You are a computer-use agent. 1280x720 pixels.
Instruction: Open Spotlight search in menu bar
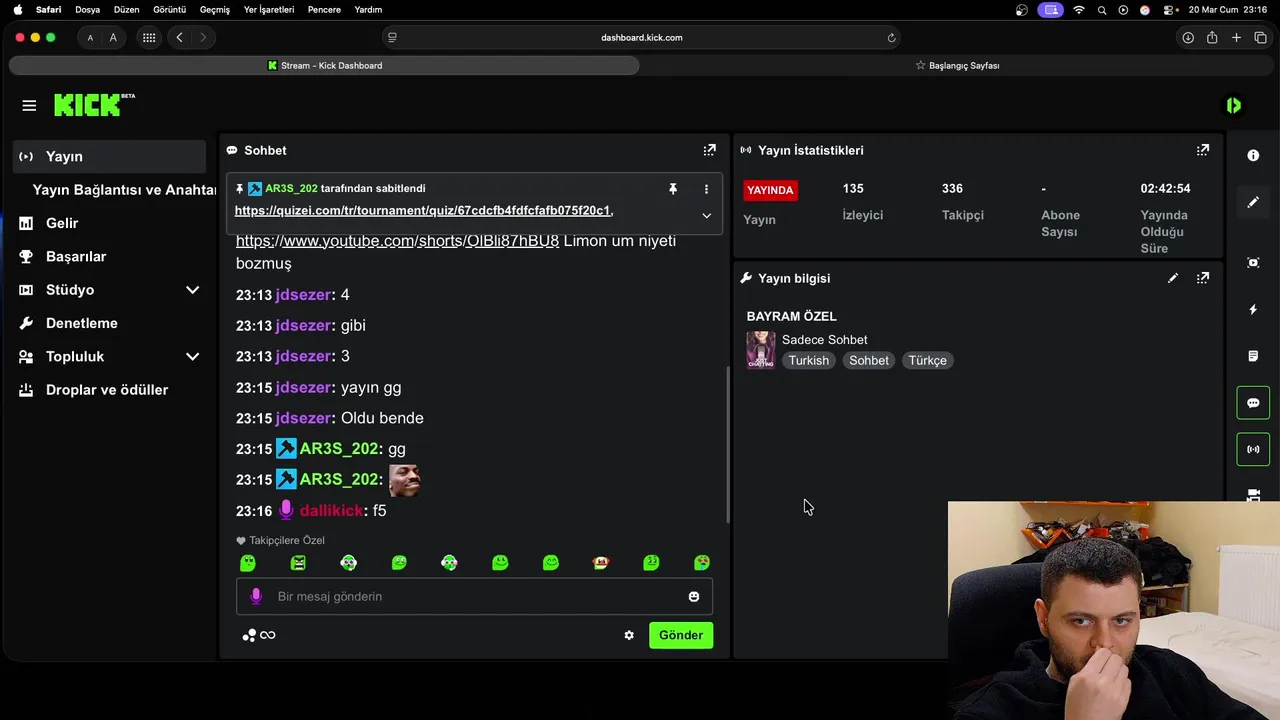tap(1101, 10)
